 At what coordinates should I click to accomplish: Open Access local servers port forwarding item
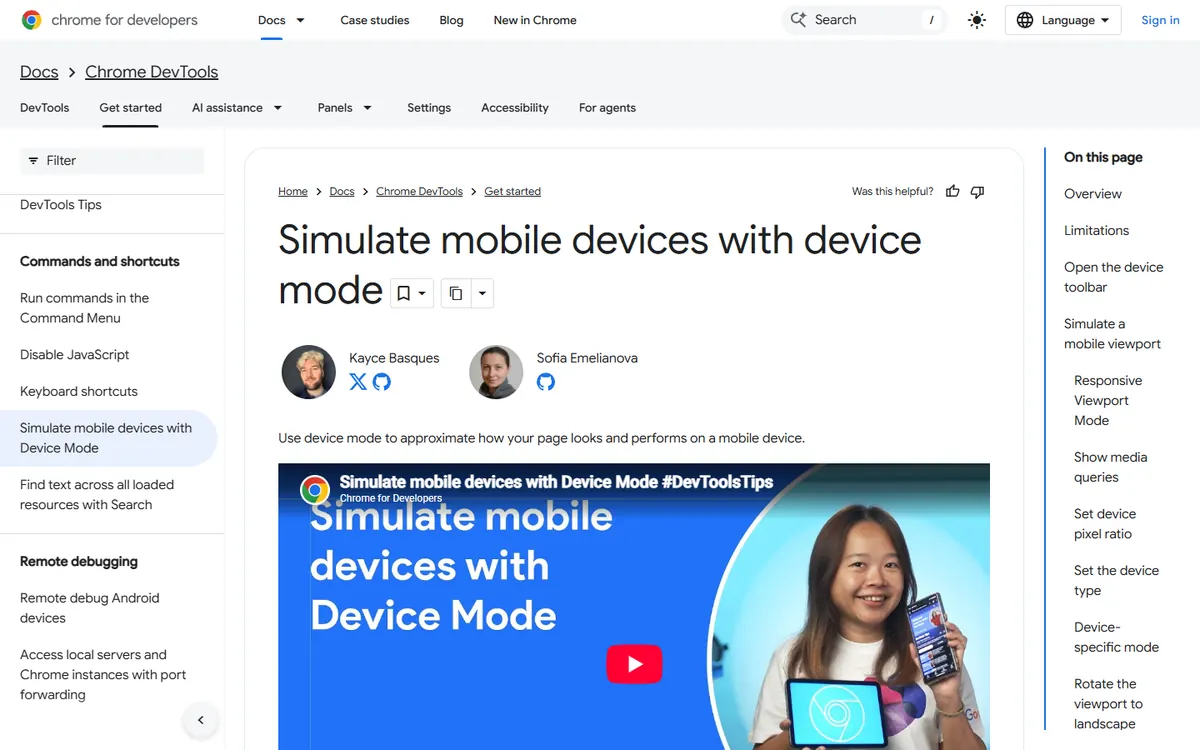pyautogui.click(x=103, y=675)
